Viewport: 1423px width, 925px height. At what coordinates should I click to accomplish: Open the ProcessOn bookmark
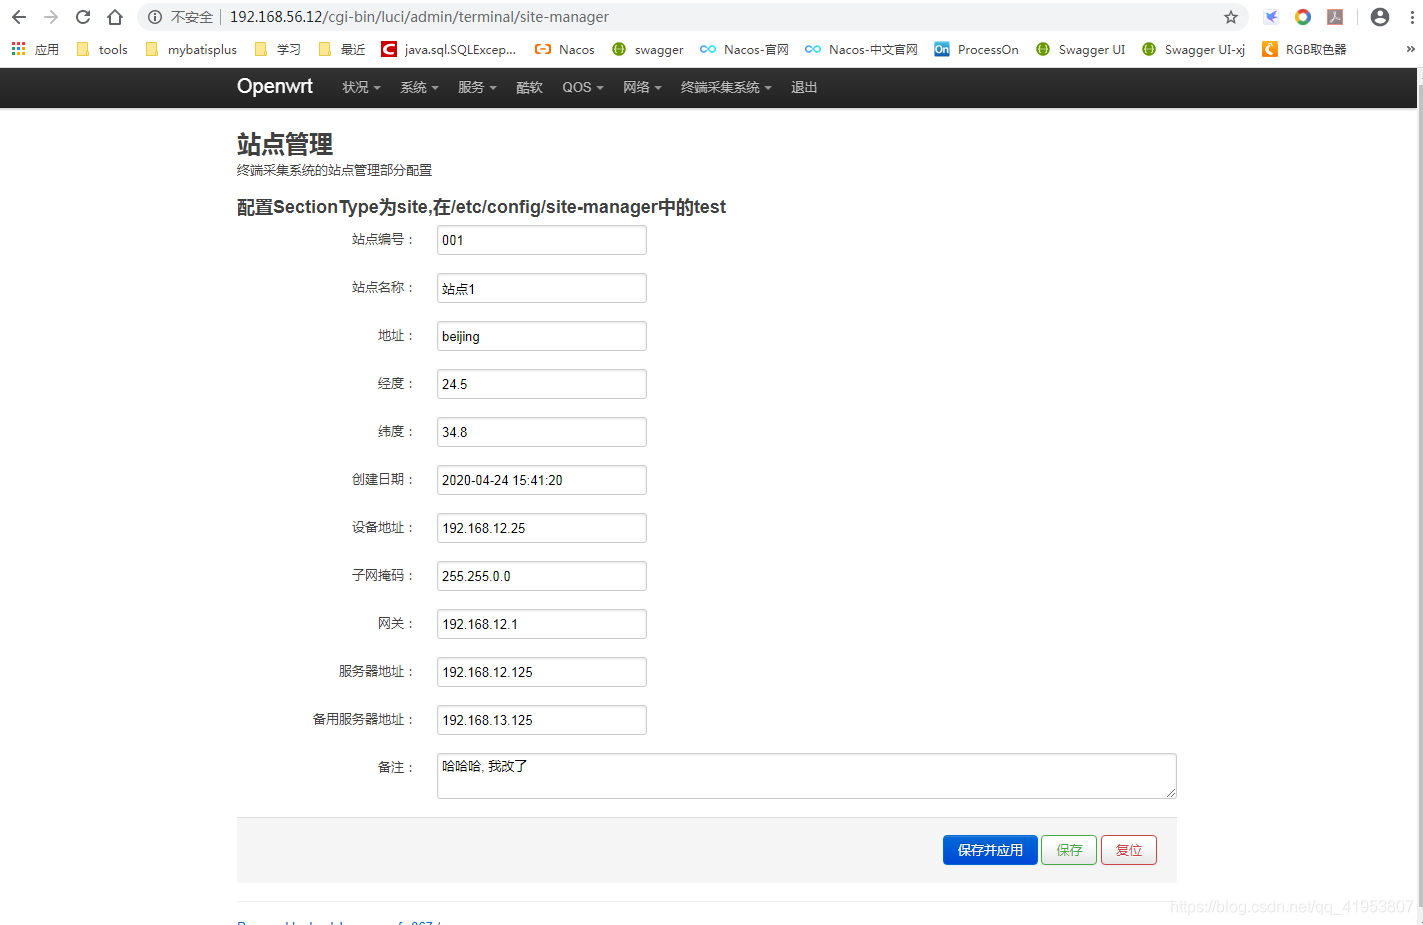point(977,49)
